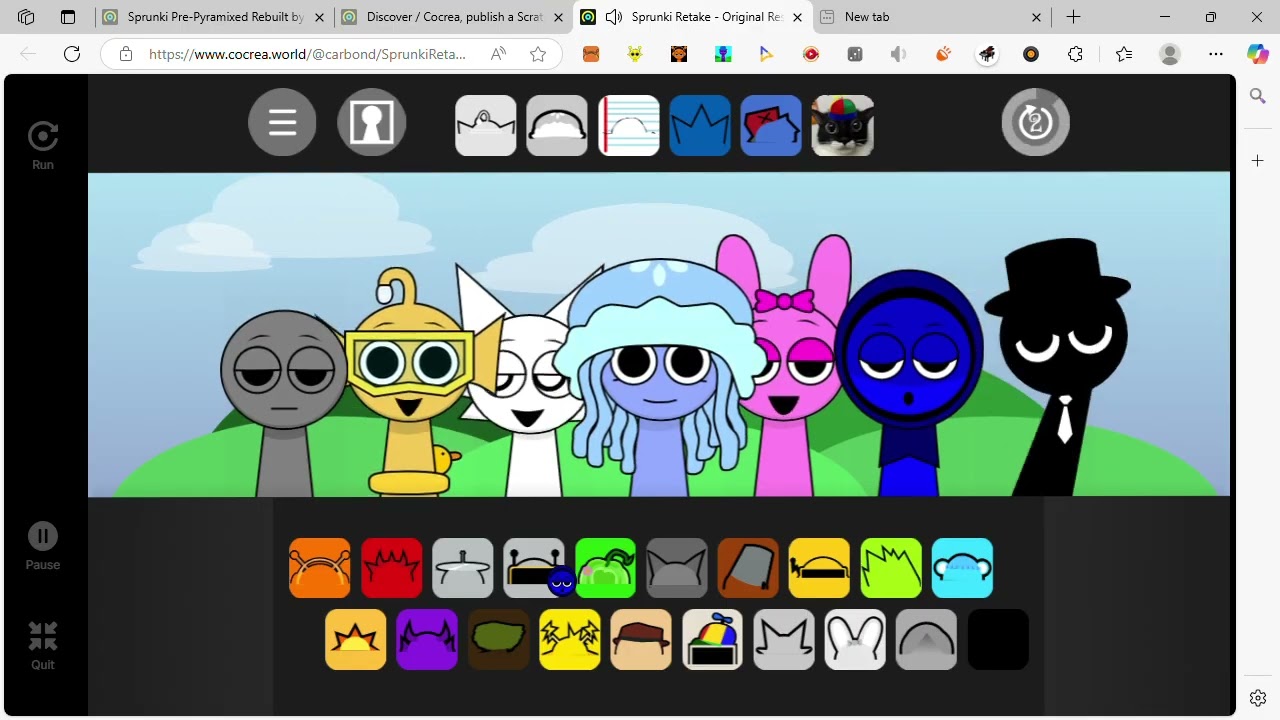Image resolution: width=1280 pixels, height=720 pixels.
Task: Pick the brown fedora hat character icon
Action: tap(641, 640)
